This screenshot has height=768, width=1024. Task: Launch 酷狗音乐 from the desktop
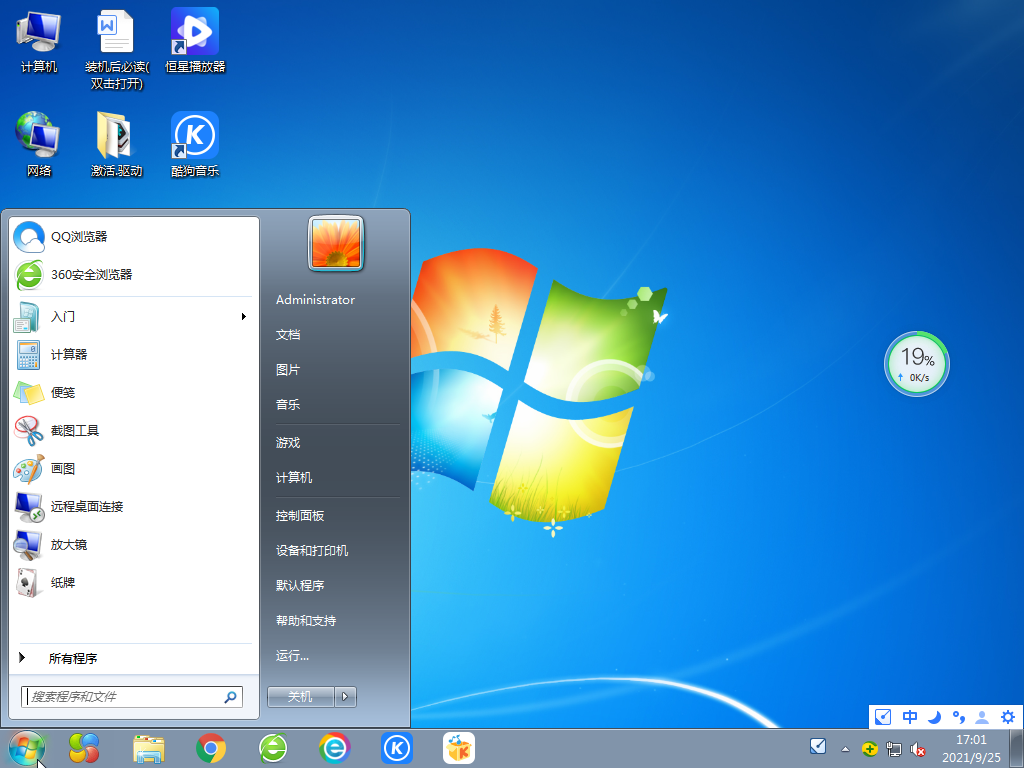tap(194, 140)
